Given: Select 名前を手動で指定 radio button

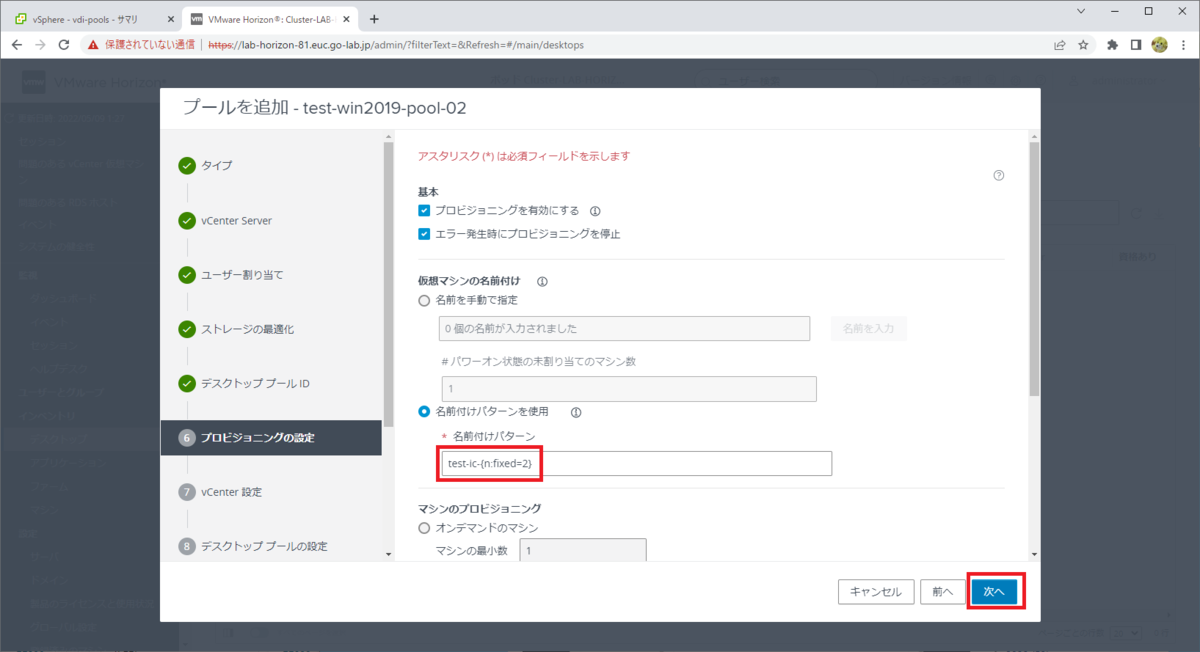Looking at the screenshot, I should pos(424,300).
